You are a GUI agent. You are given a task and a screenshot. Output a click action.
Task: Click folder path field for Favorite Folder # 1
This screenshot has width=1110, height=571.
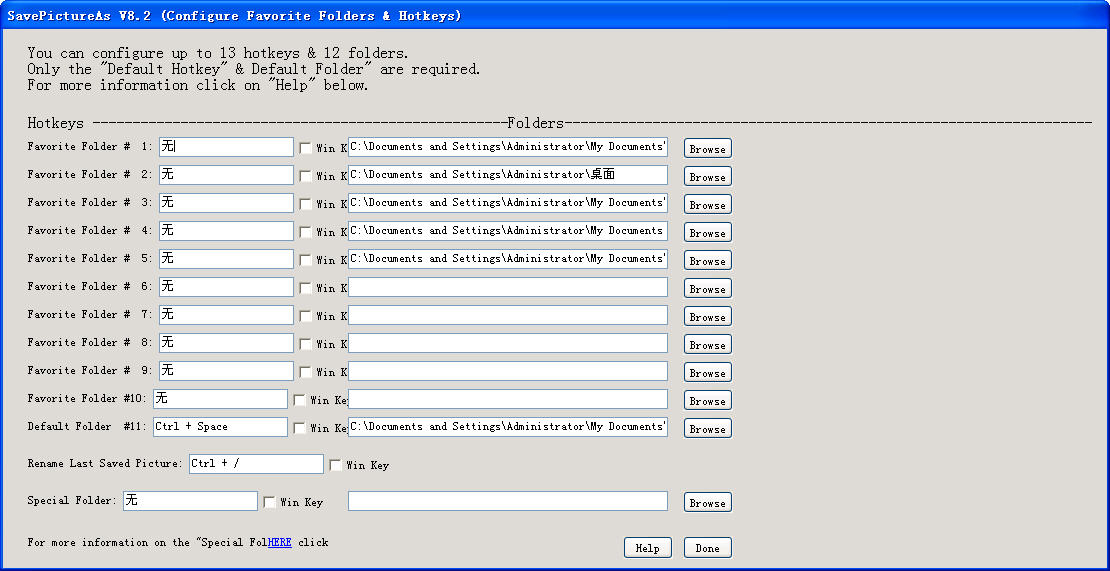[508, 147]
